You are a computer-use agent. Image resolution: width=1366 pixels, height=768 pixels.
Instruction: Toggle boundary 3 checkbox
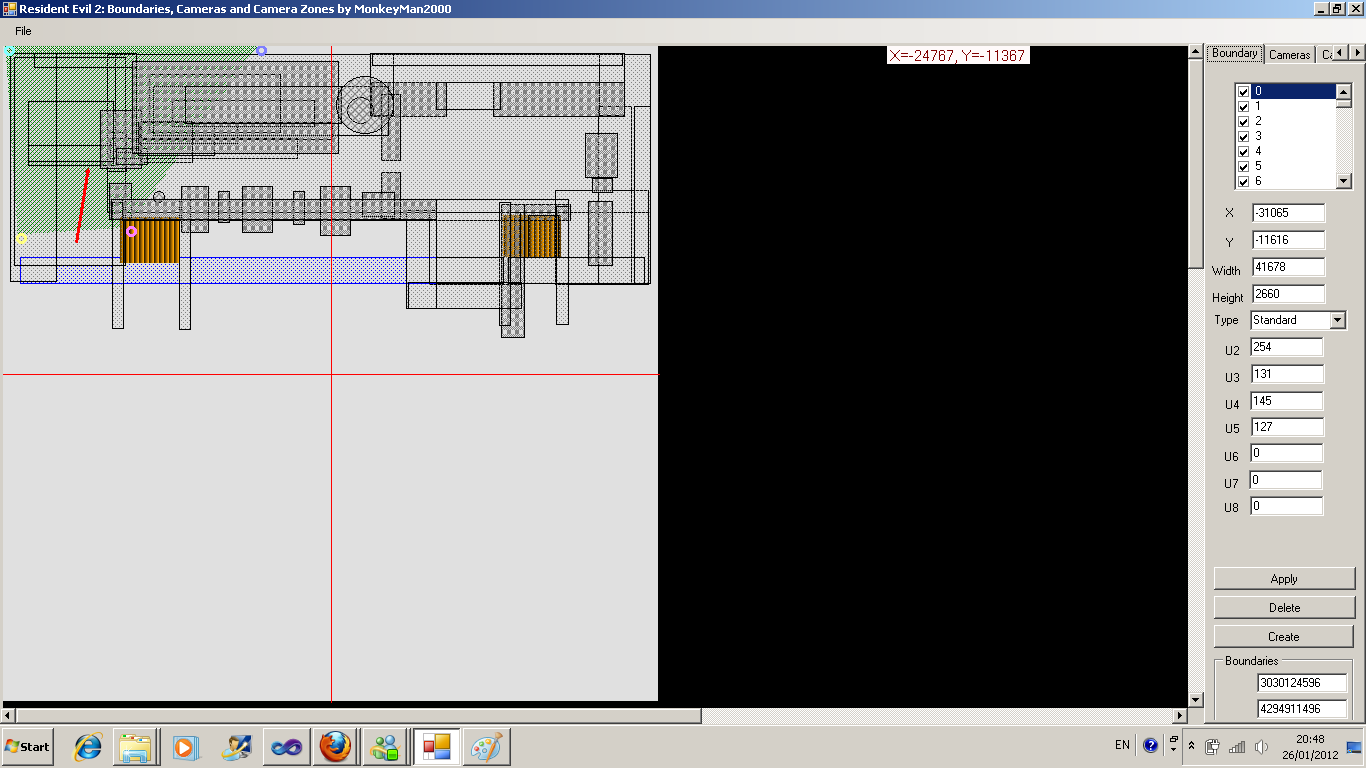(x=1244, y=137)
